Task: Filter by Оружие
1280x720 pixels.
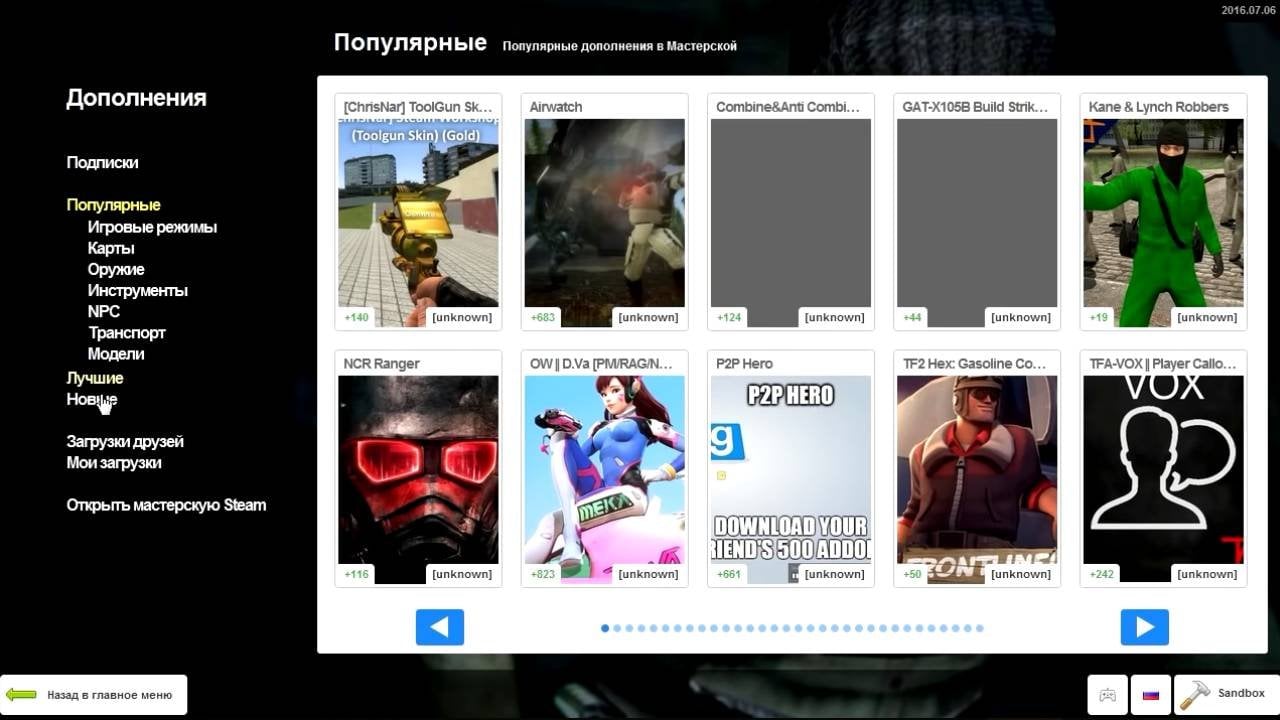Action: click(116, 269)
